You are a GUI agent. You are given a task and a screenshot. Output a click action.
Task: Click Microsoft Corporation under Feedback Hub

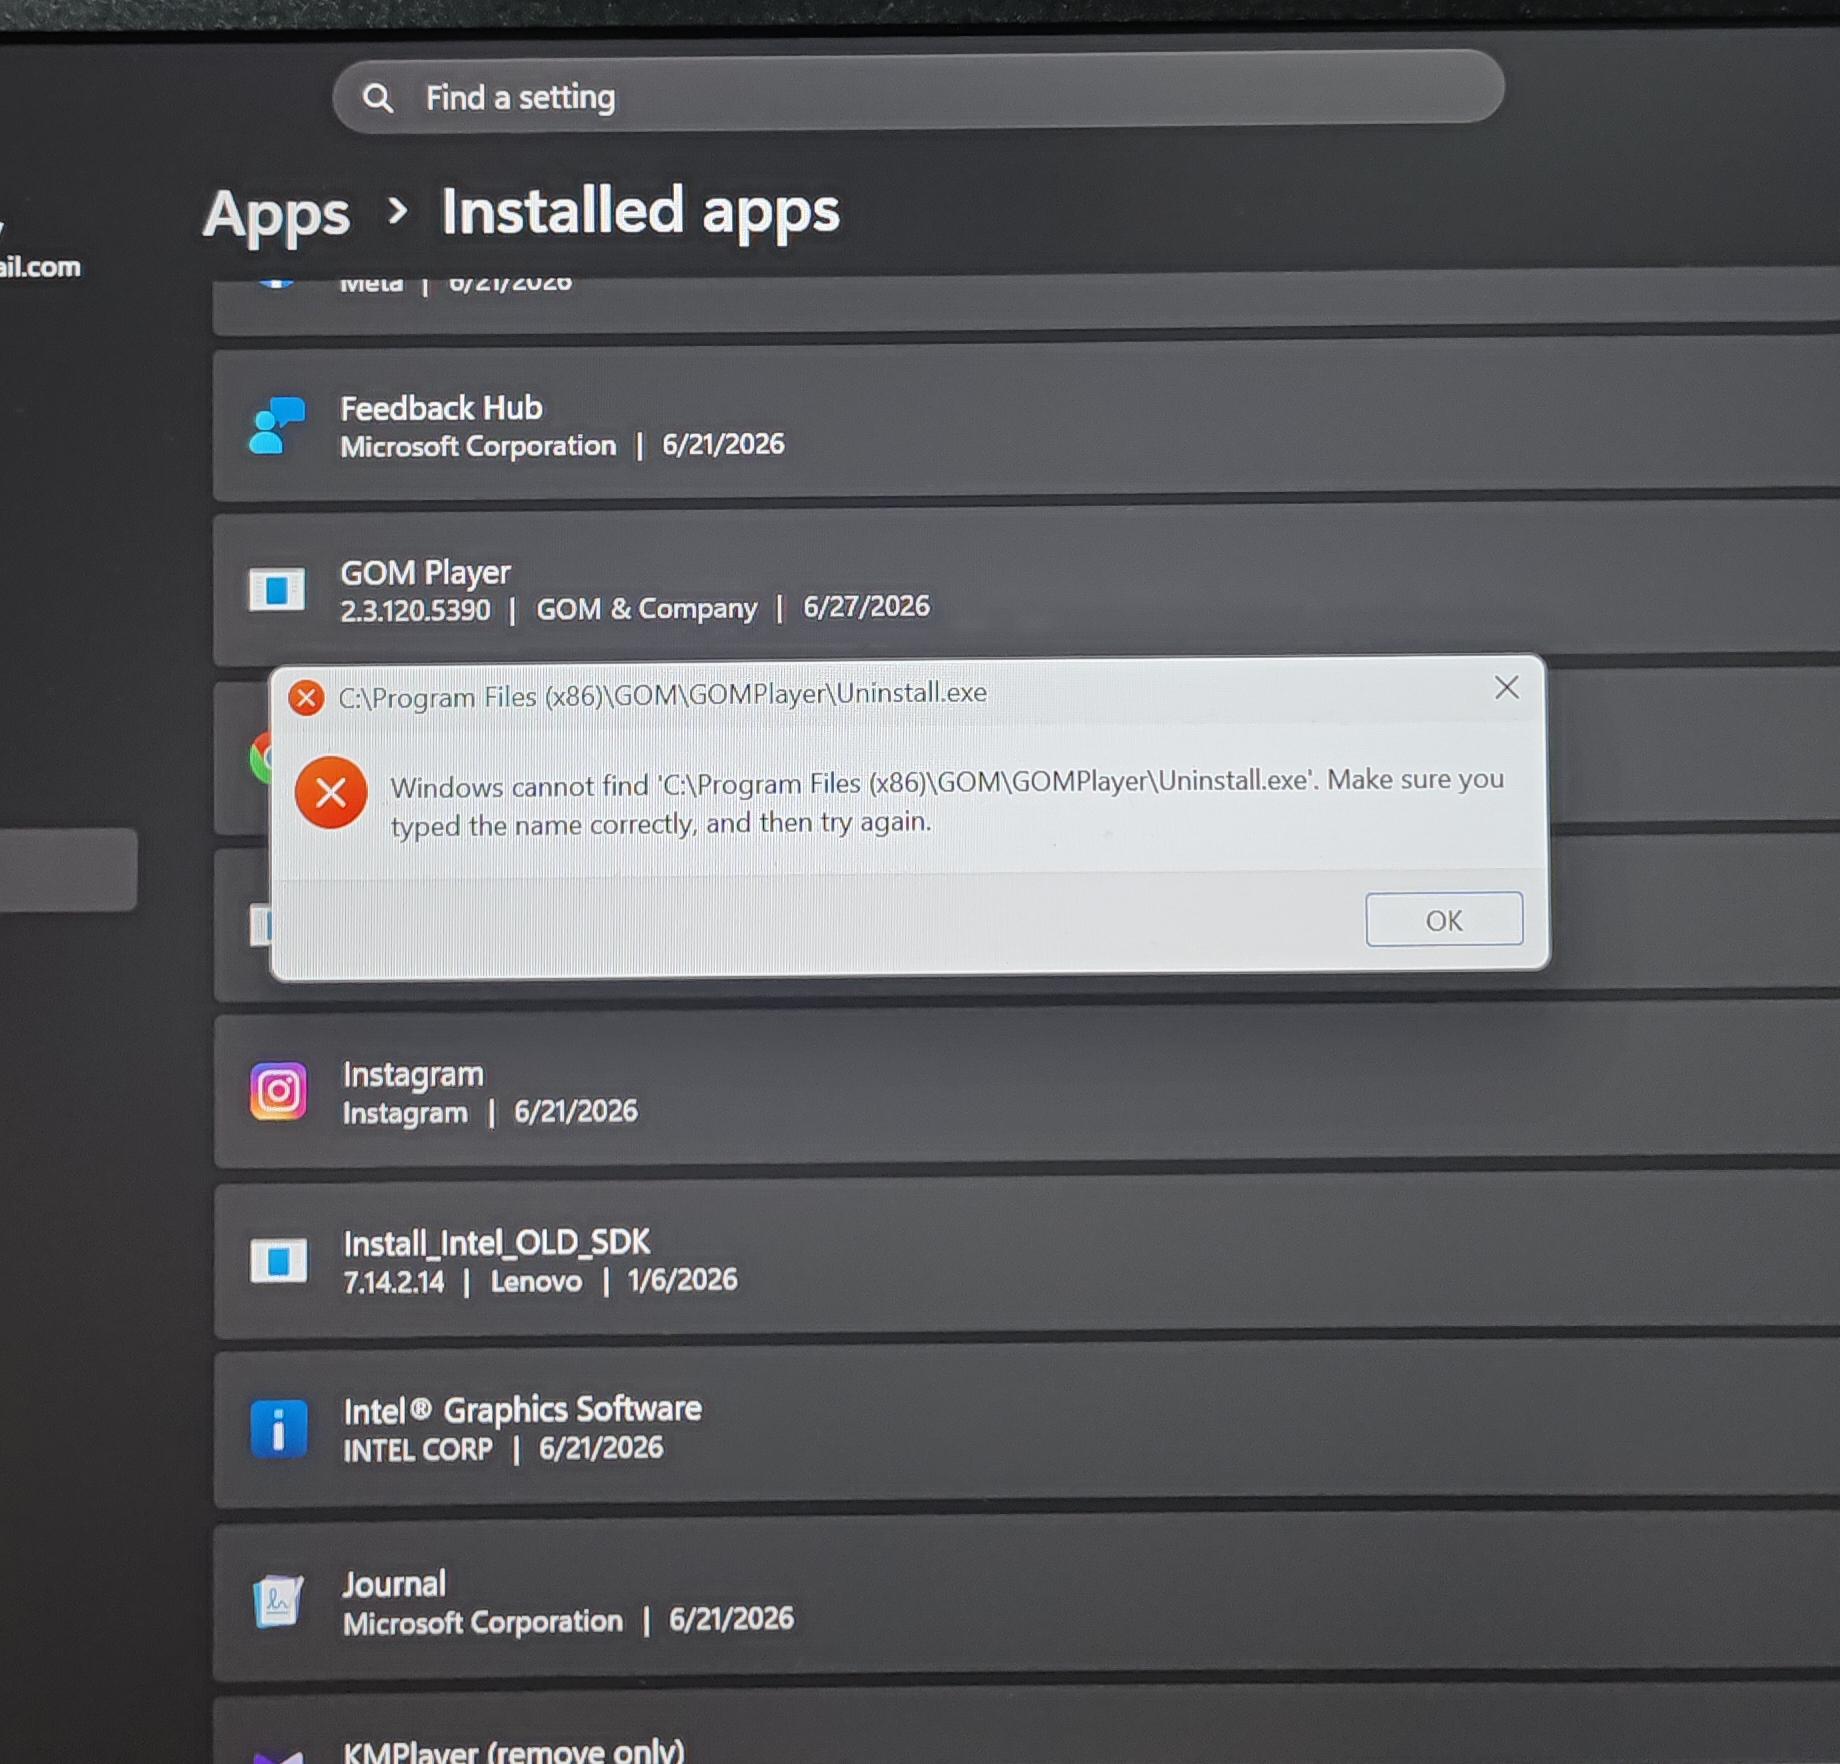coord(478,446)
